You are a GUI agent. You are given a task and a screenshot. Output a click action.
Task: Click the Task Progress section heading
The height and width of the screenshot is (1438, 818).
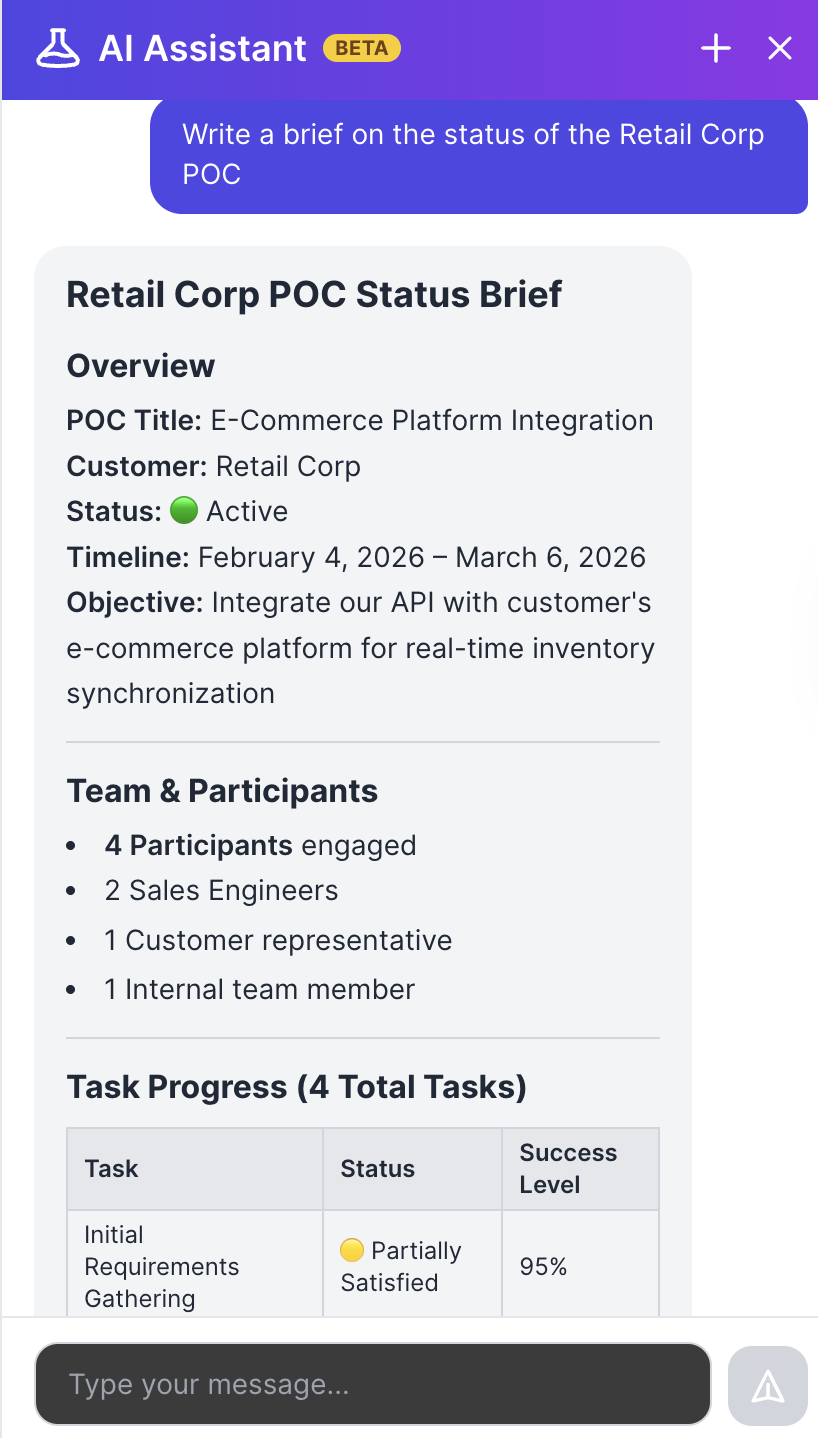click(297, 1087)
